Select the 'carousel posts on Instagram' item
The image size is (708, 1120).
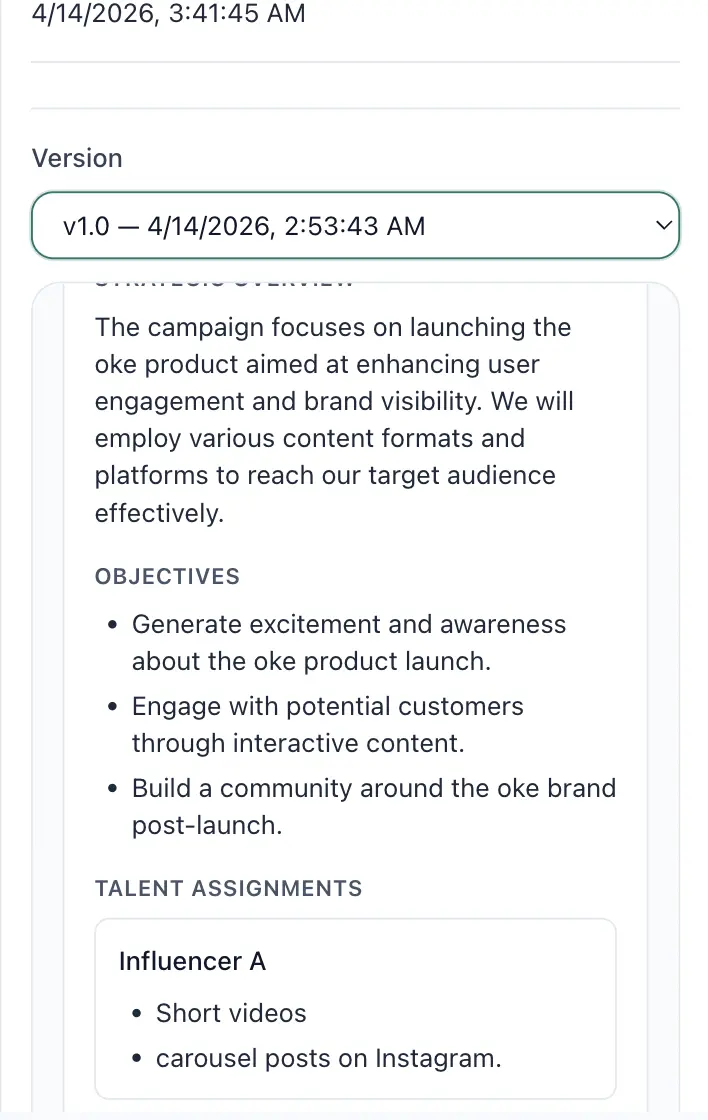(x=328, y=1058)
